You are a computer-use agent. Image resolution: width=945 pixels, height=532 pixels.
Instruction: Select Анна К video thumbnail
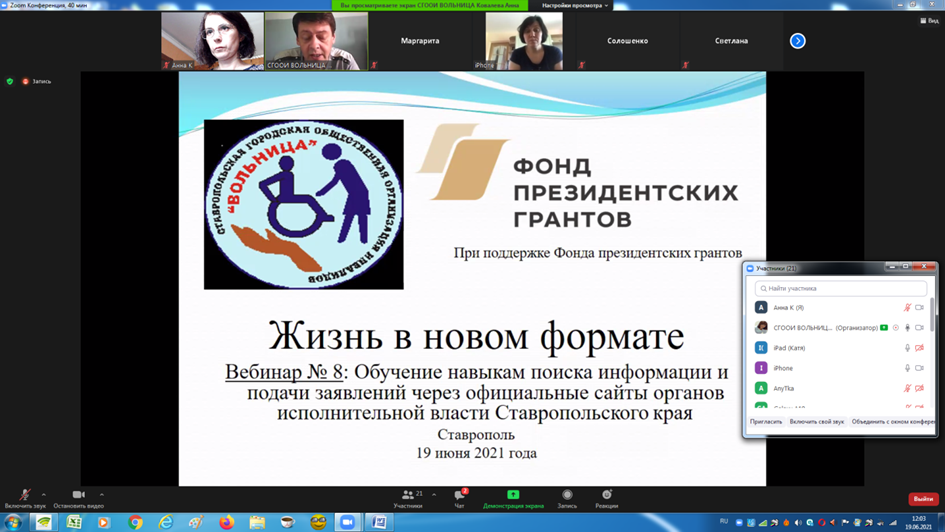coord(212,41)
